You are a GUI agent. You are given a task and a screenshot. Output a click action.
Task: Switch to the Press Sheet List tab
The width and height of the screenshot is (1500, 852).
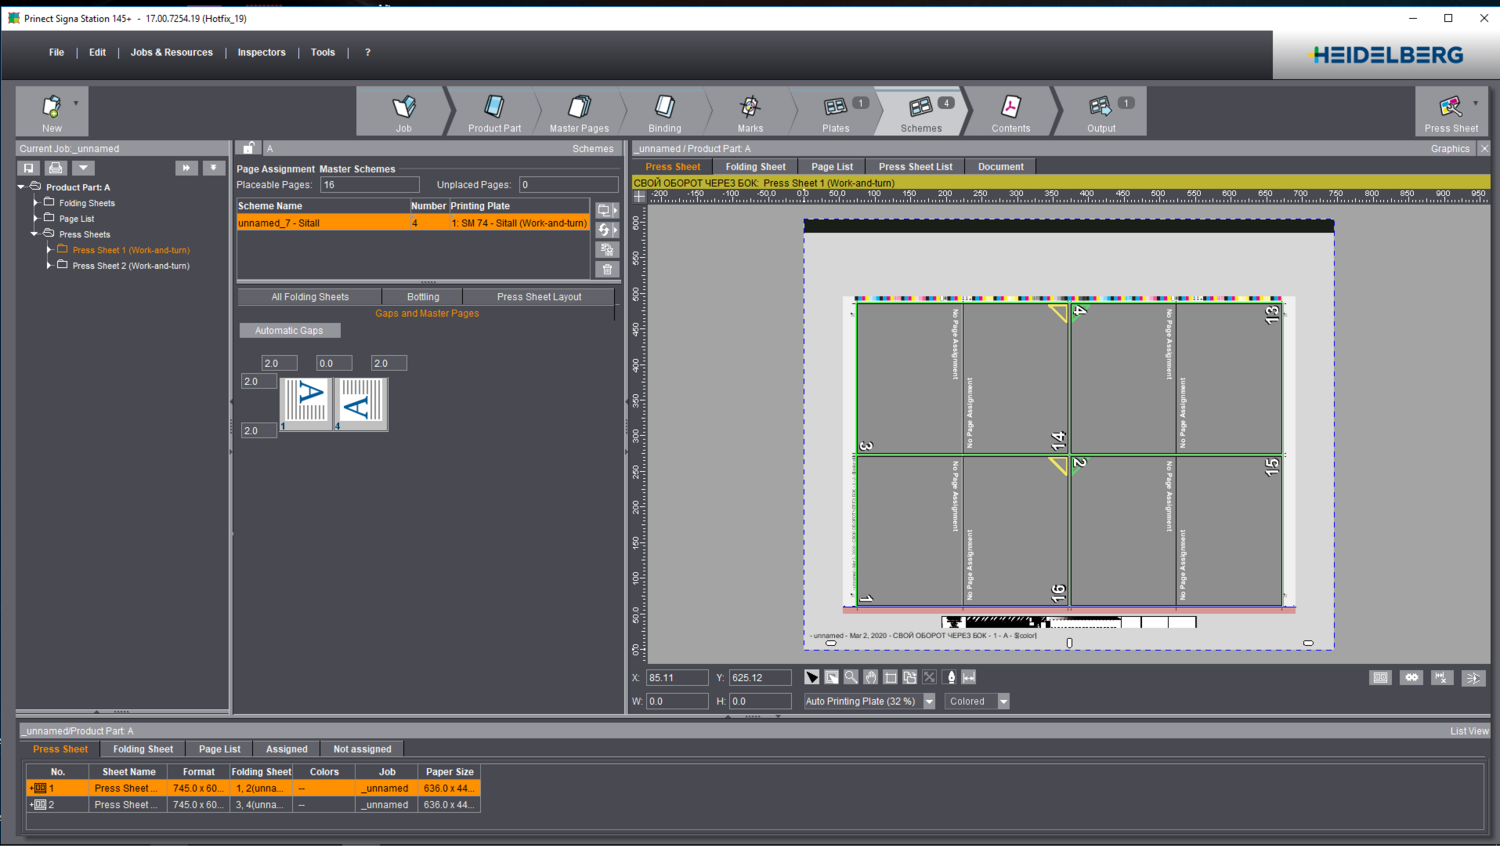pos(915,167)
